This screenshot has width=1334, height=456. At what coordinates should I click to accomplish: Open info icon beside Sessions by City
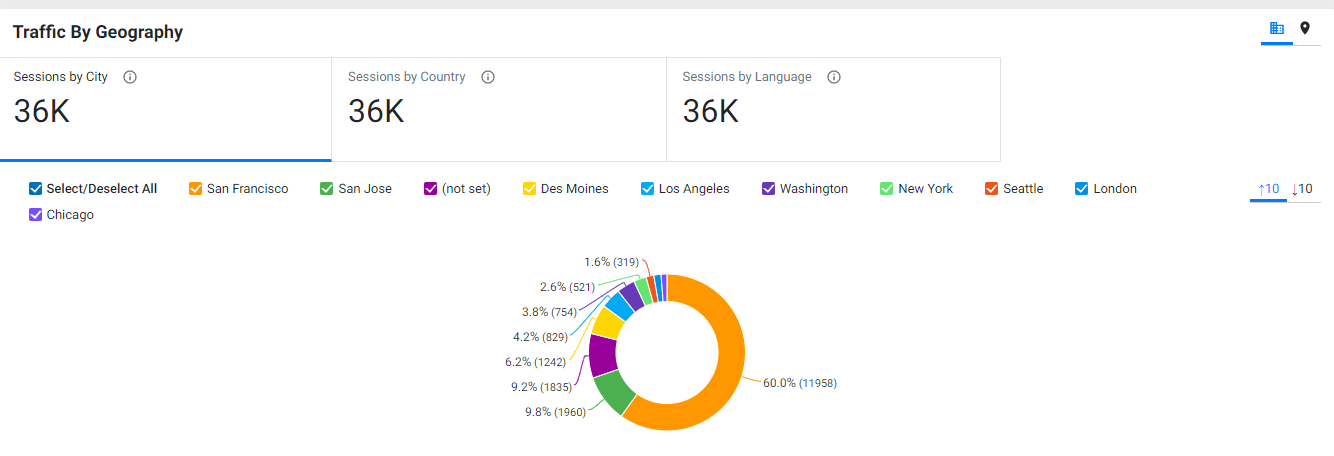click(129, 77)
